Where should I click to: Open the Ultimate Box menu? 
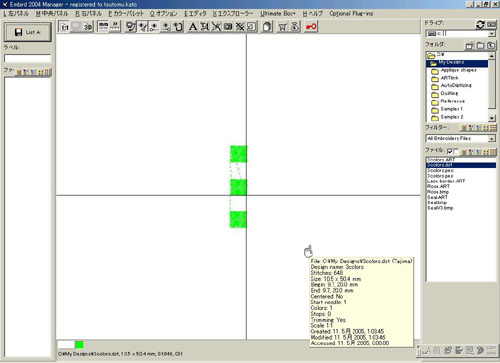pyautogui.click(x=278, y=14)
